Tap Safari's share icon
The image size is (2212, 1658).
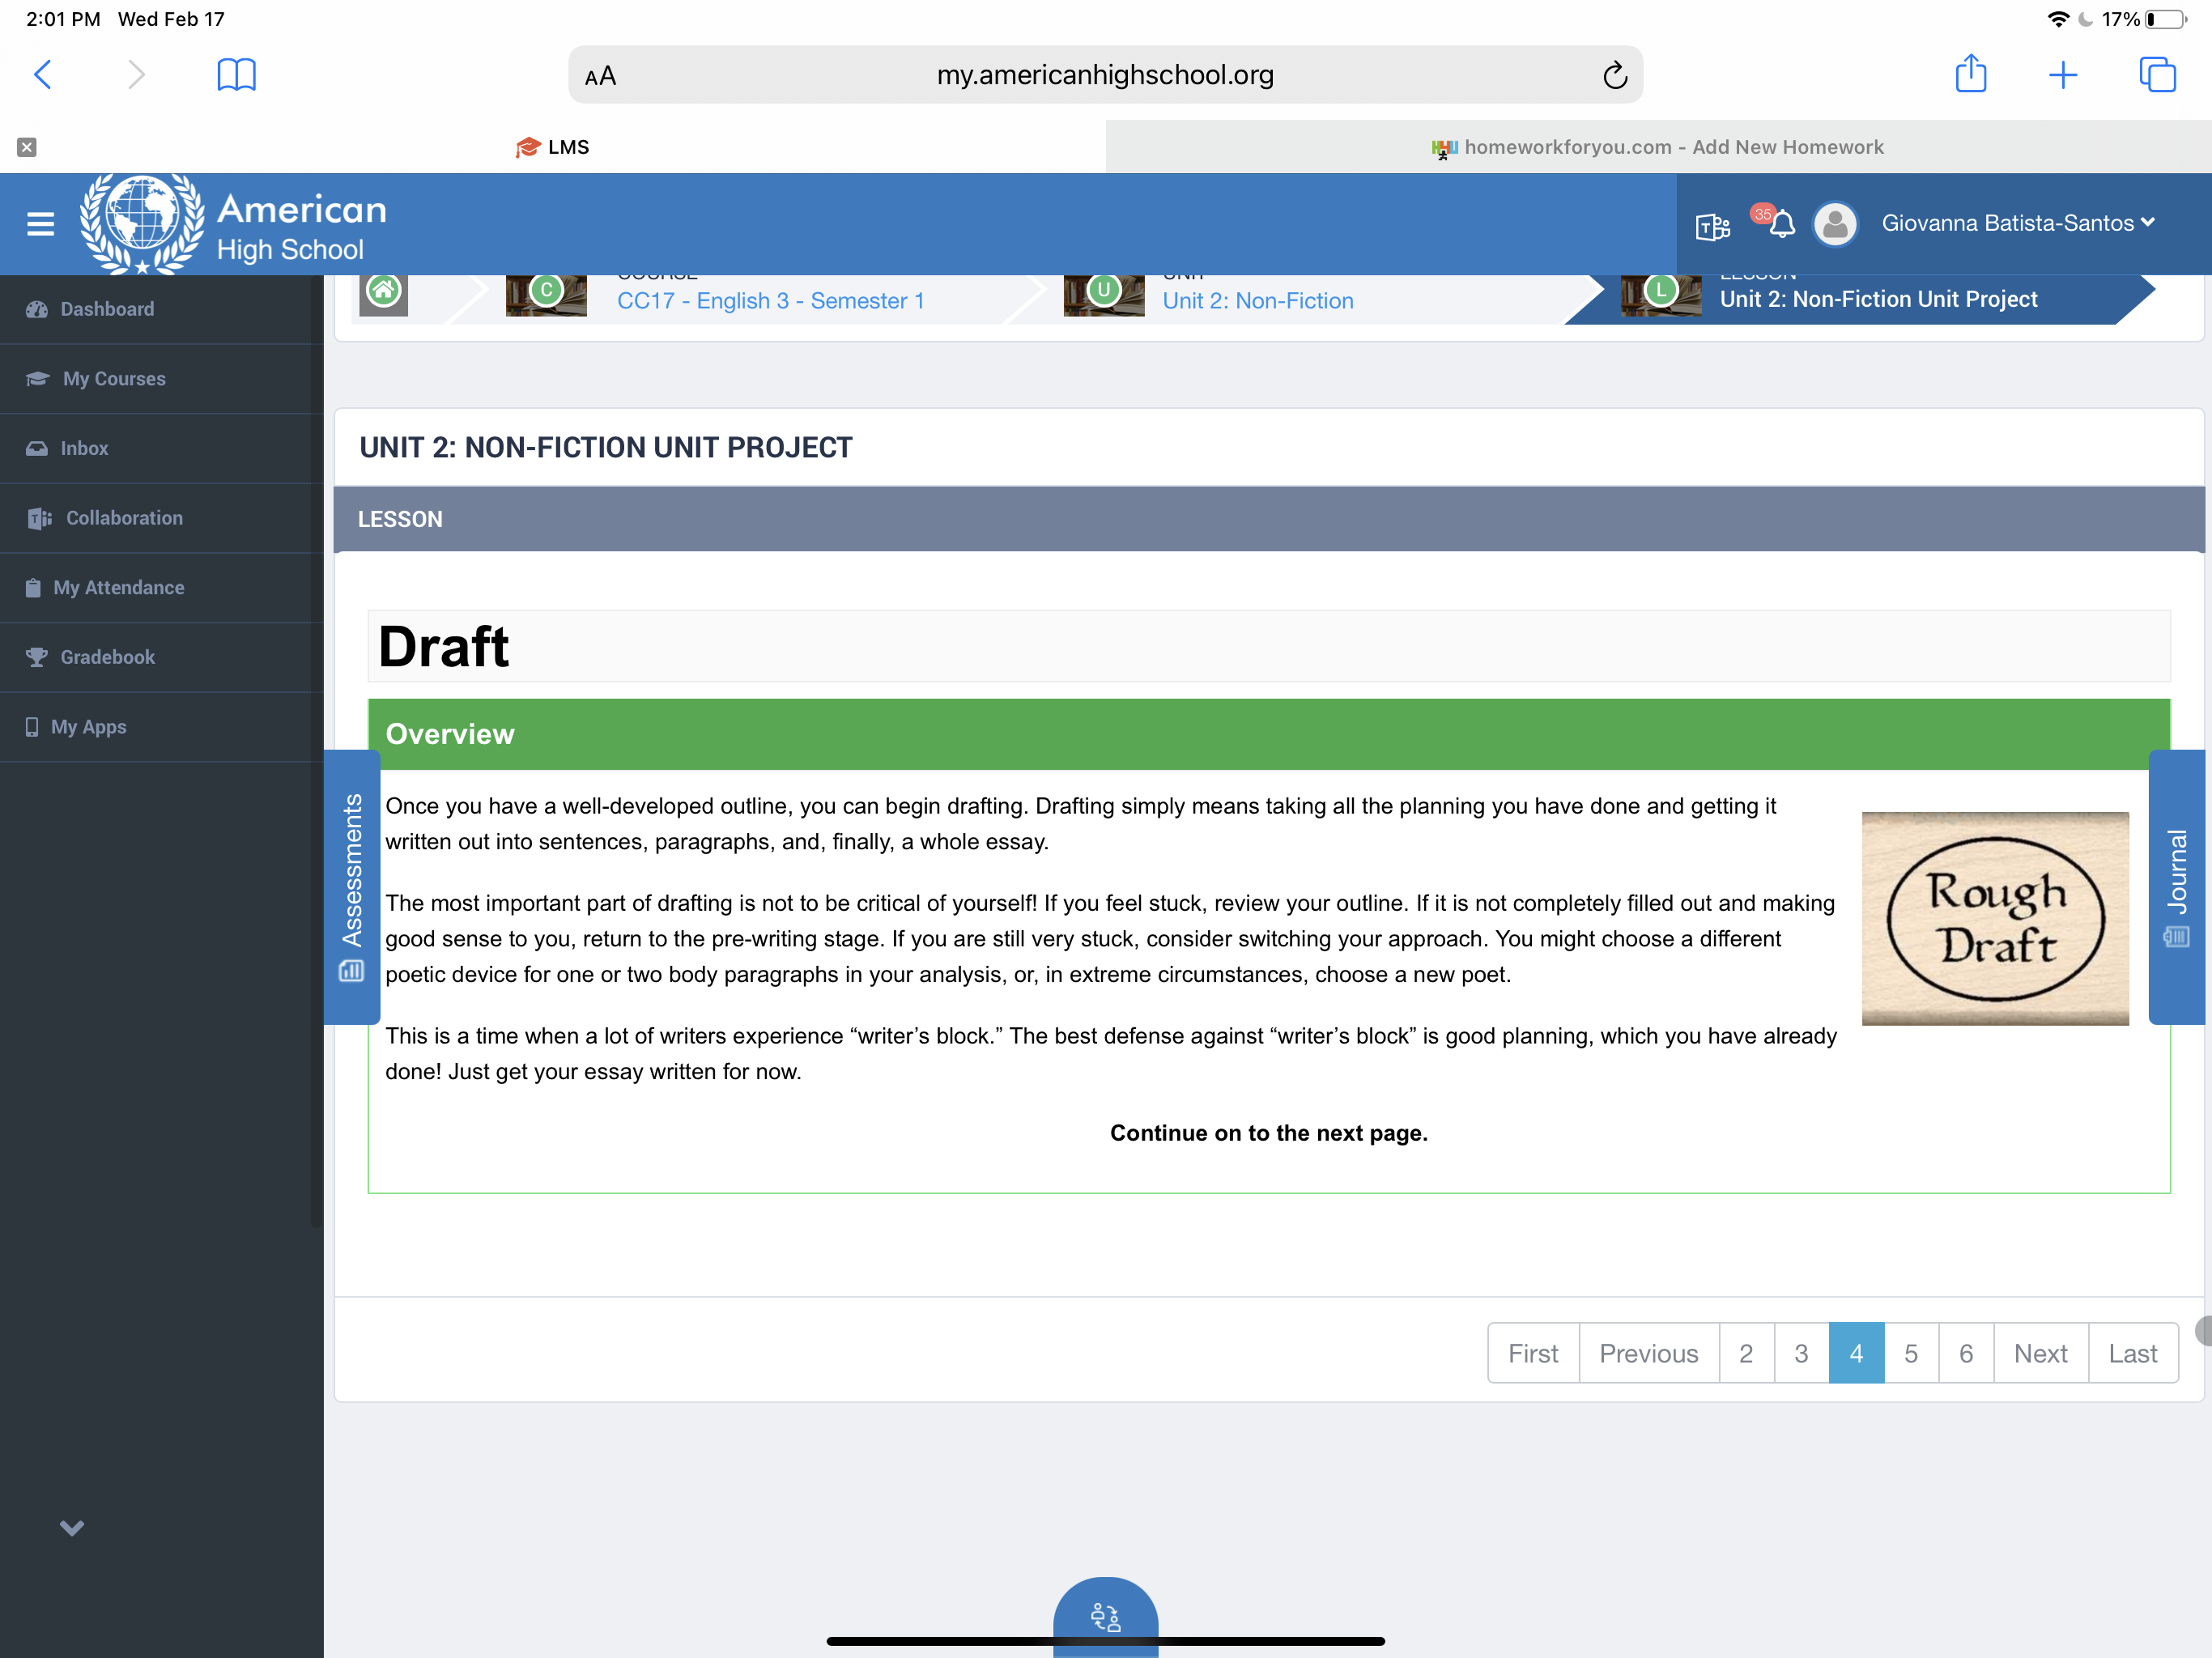coord(1970,74)
